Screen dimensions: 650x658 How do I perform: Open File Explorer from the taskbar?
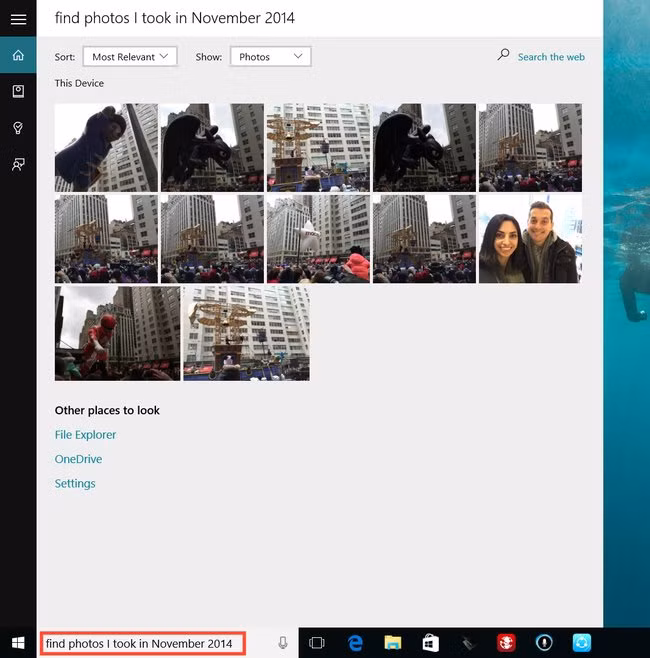tap(393, 643)
